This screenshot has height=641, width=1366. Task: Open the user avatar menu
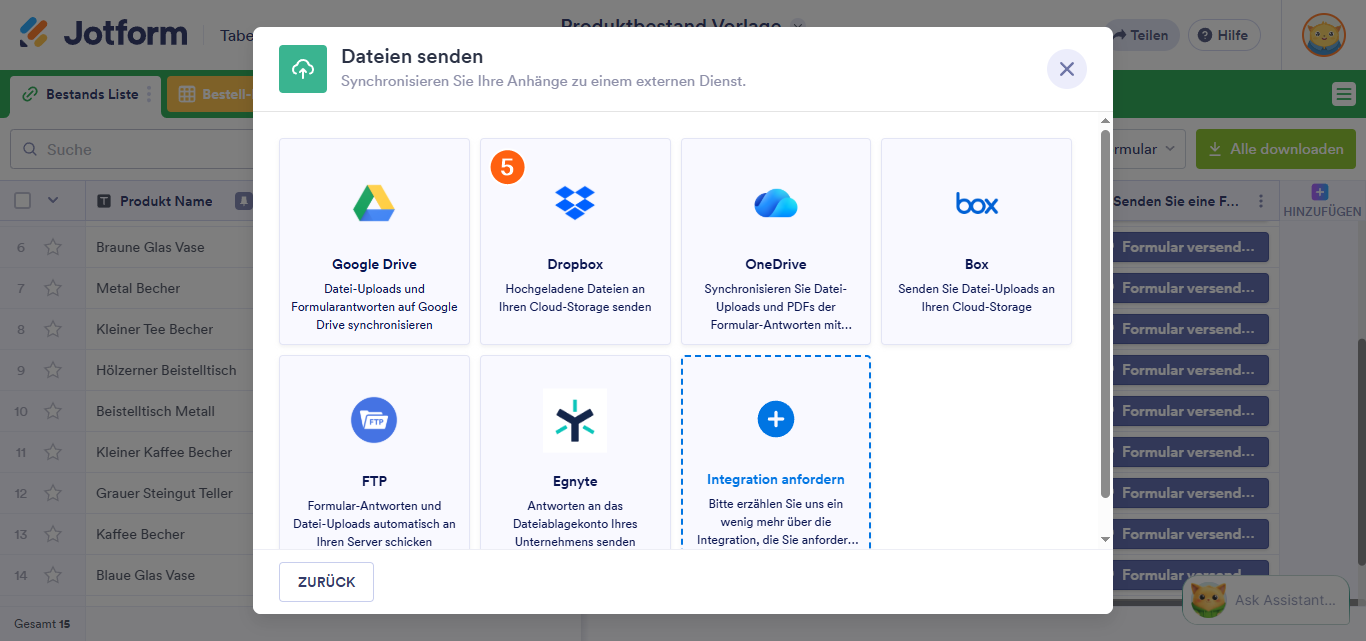click(x=1323, y=35)
